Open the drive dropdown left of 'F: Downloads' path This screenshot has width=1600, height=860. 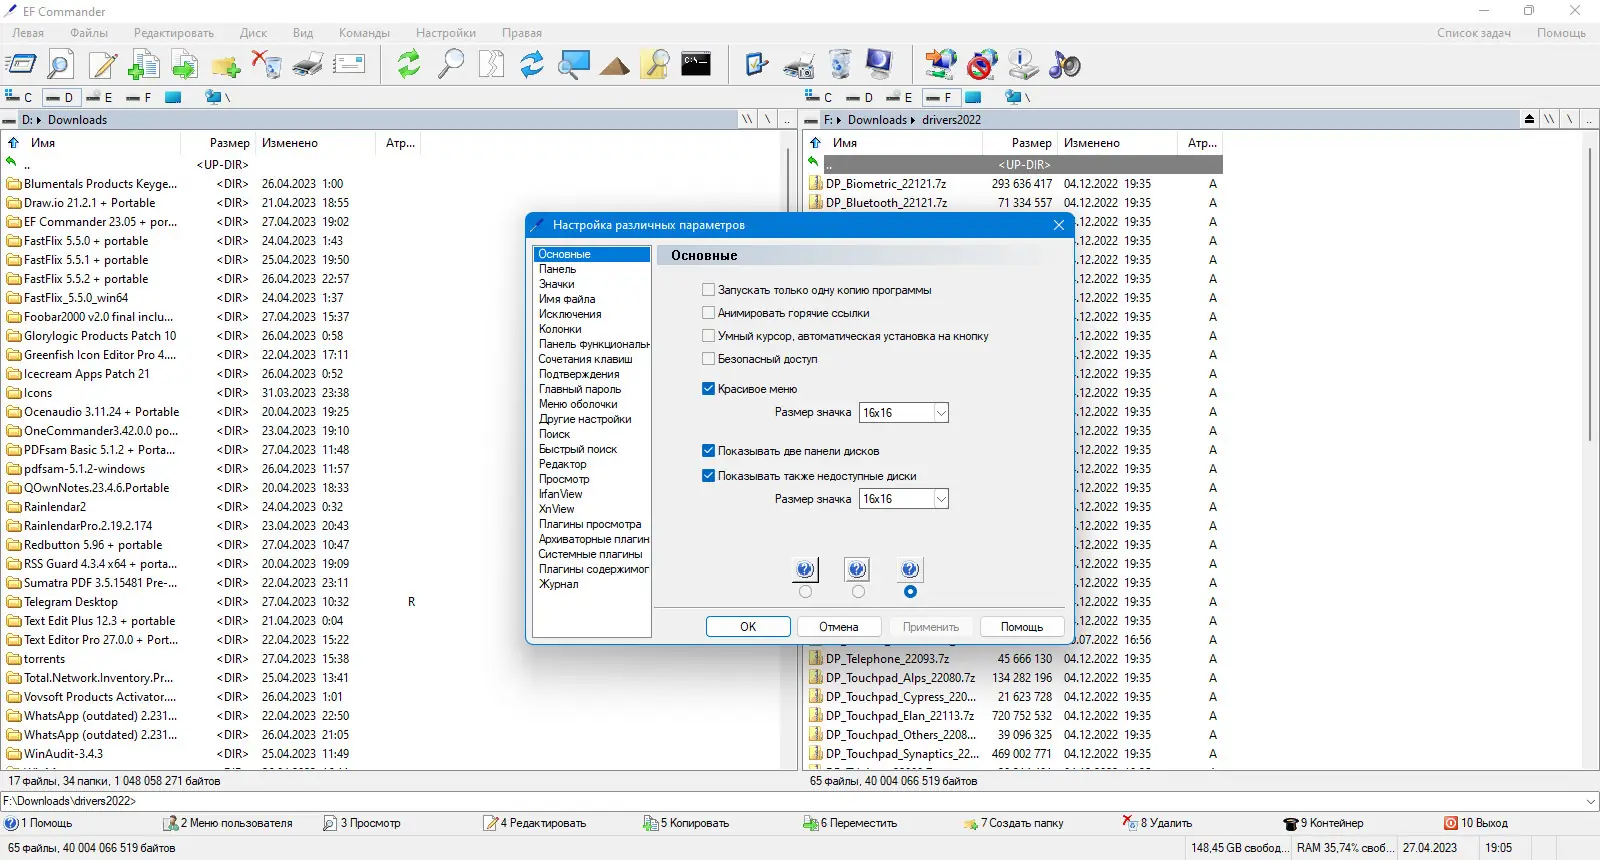pos(812,120)
